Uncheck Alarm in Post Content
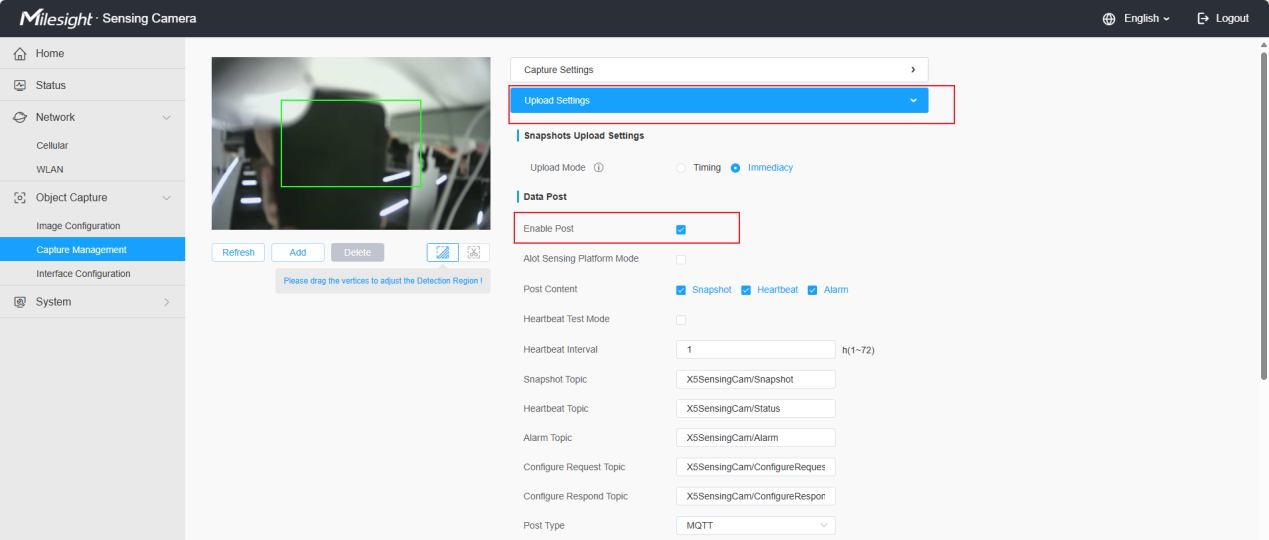The height and width of the screenshot is (540, 1269). (813, 290)
